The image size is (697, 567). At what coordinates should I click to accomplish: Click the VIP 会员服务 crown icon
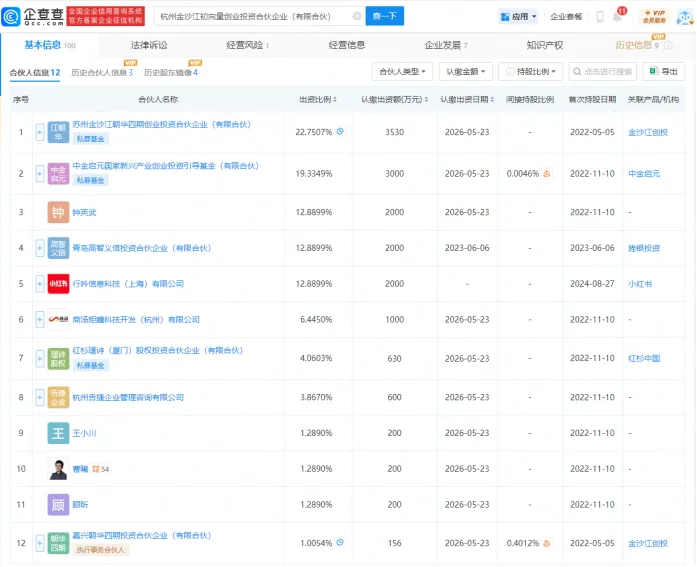[653, 16]
